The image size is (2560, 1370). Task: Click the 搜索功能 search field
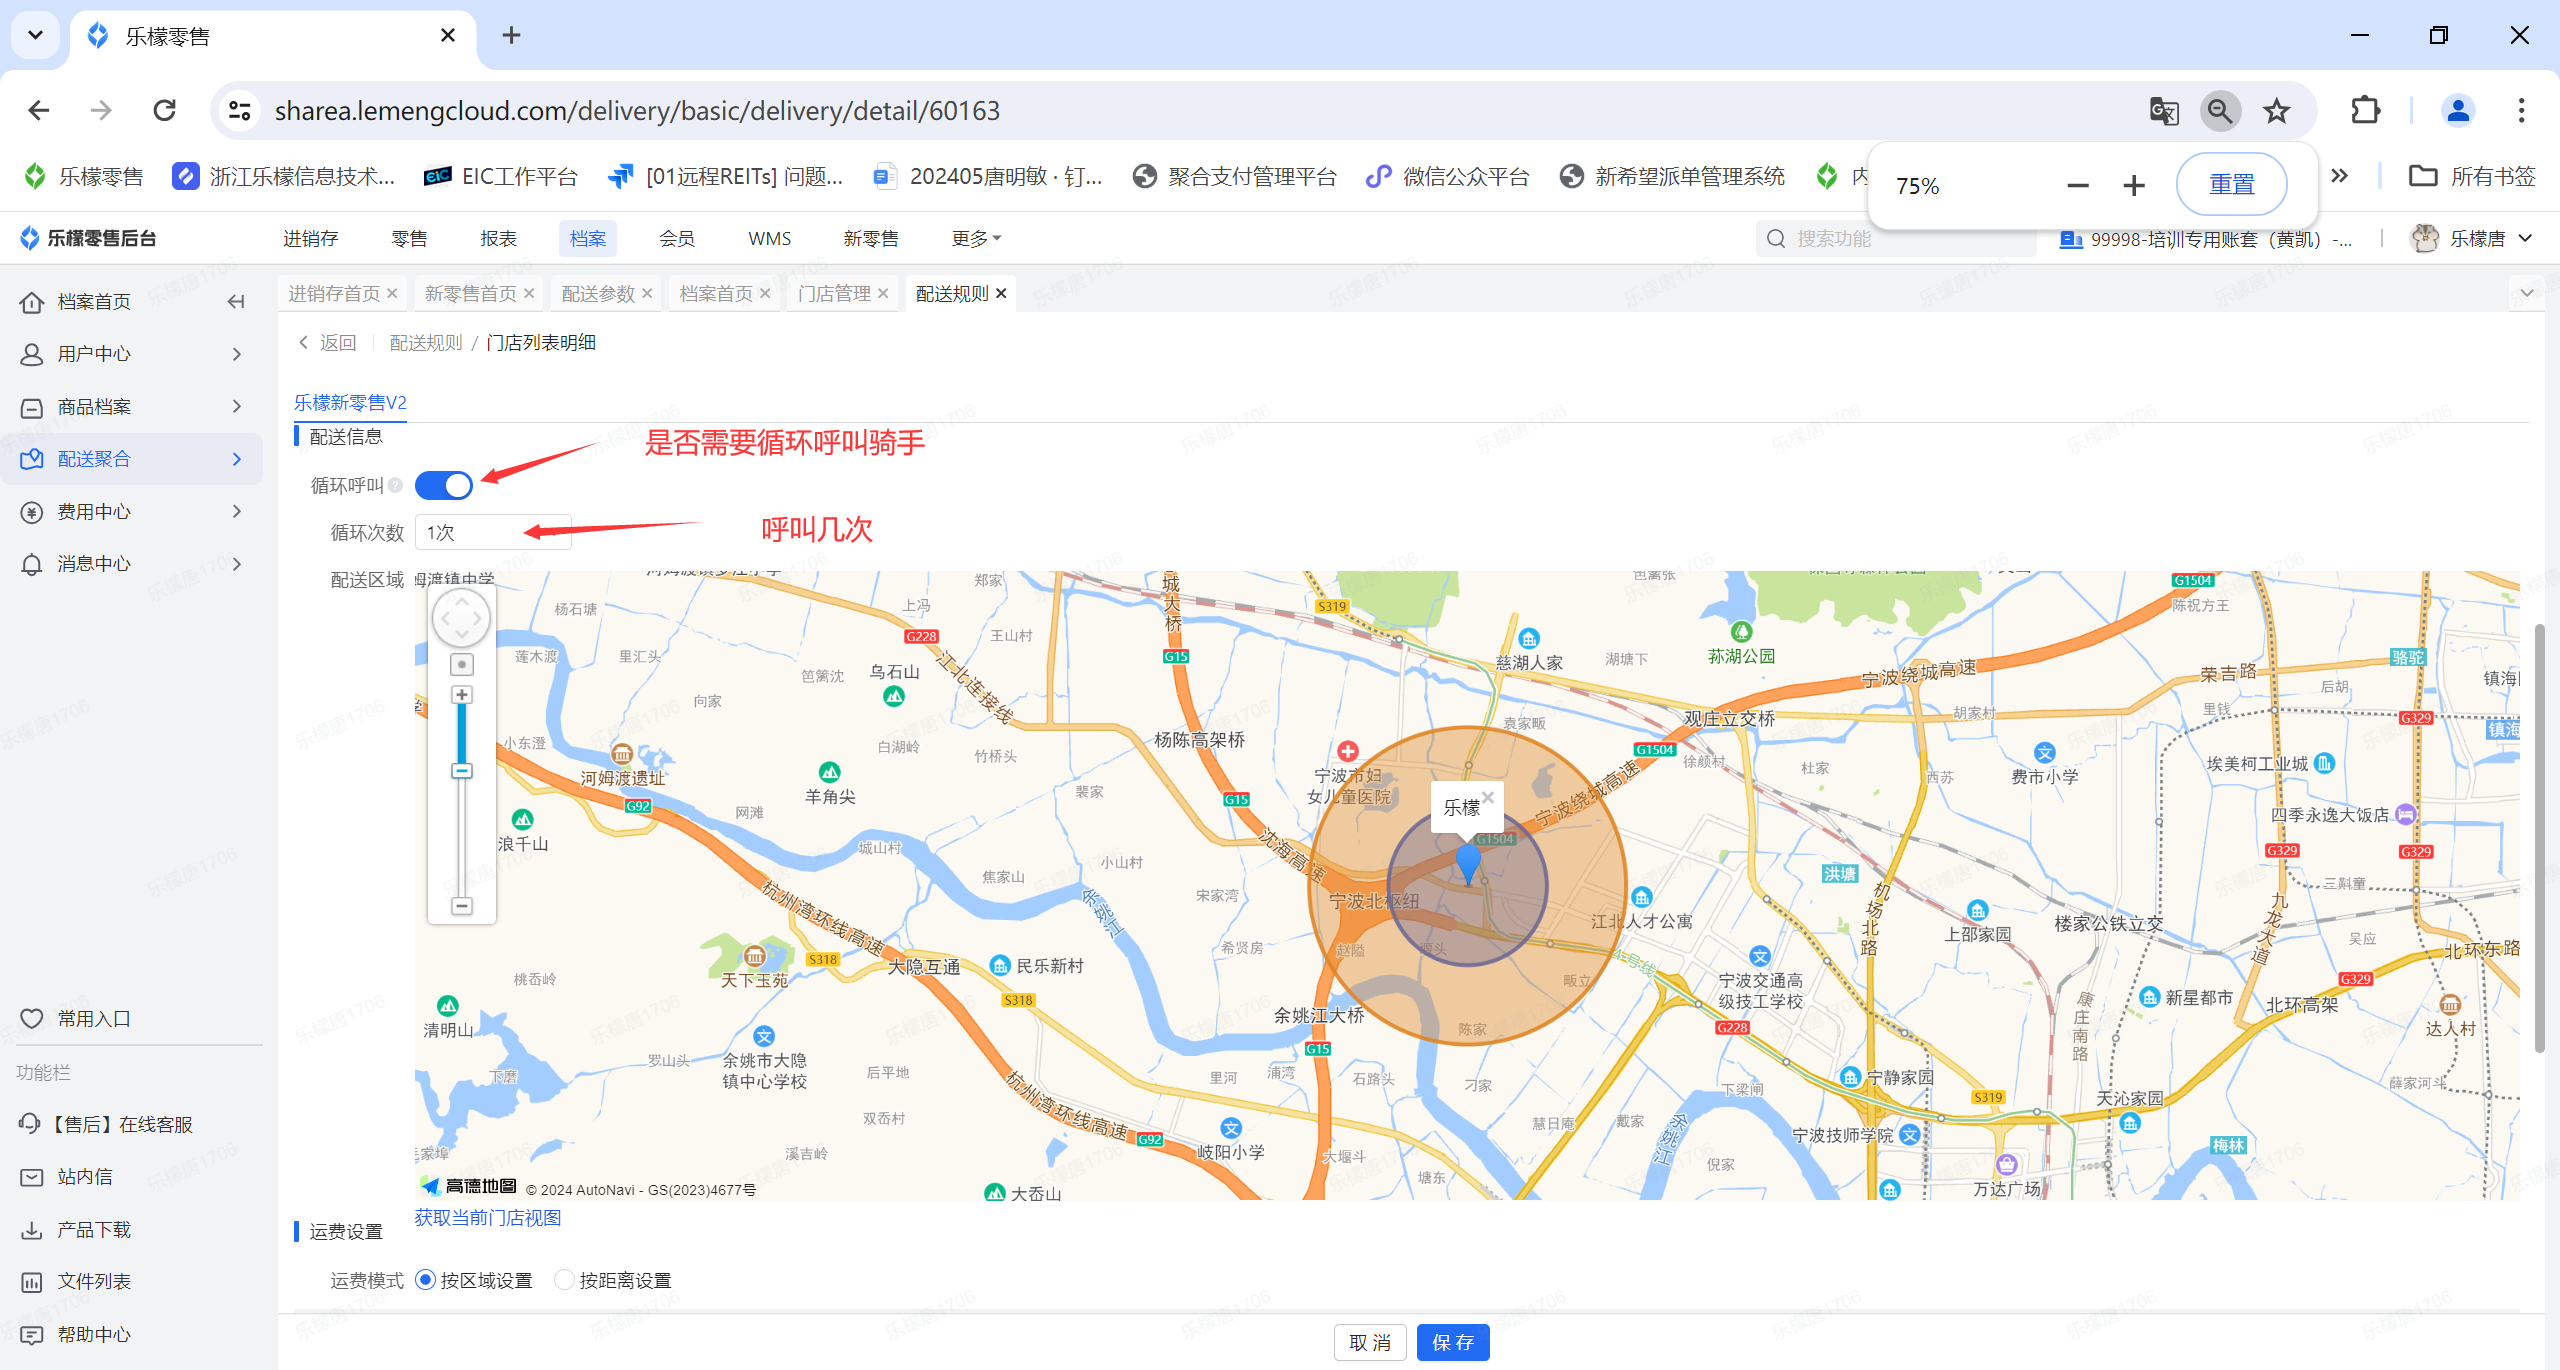tap(1895, 238)
